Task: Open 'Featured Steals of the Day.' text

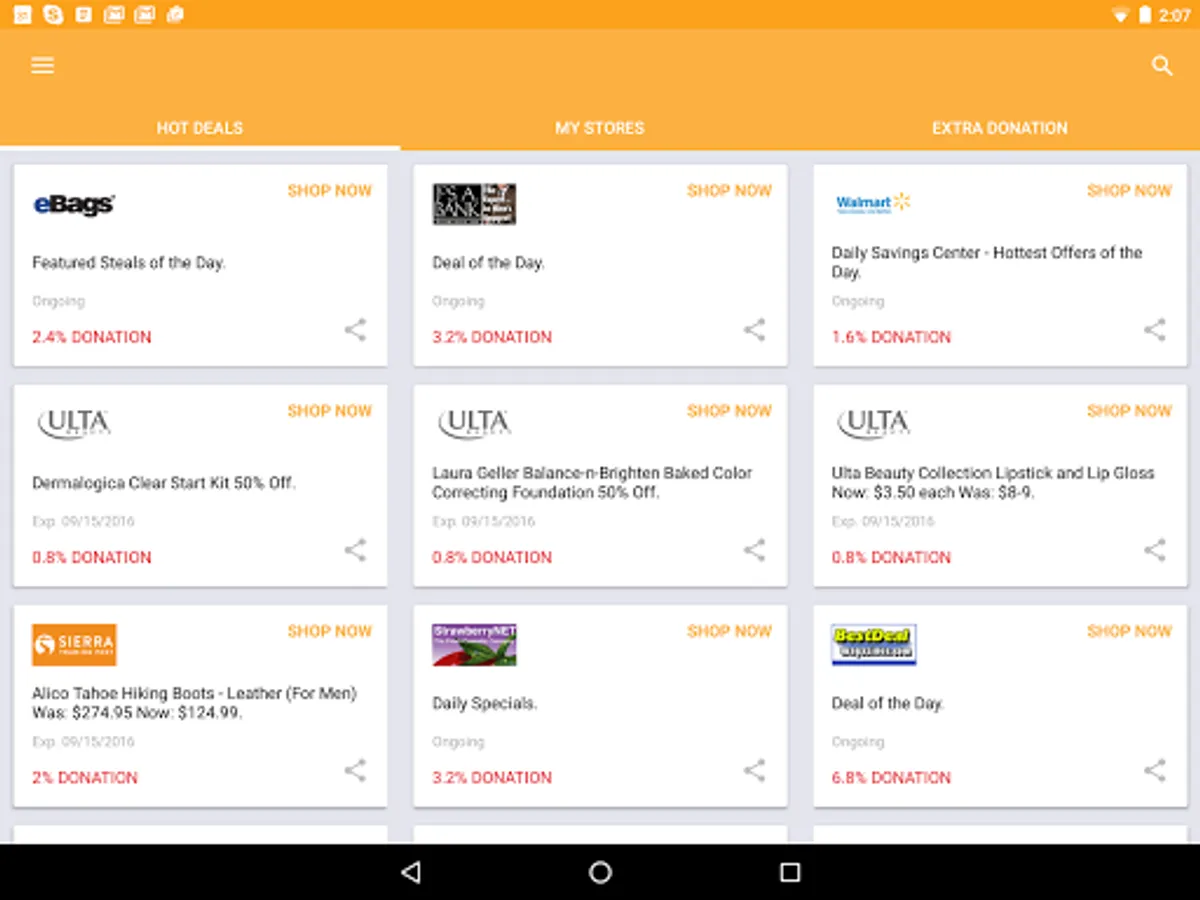Action: point(129,263)
